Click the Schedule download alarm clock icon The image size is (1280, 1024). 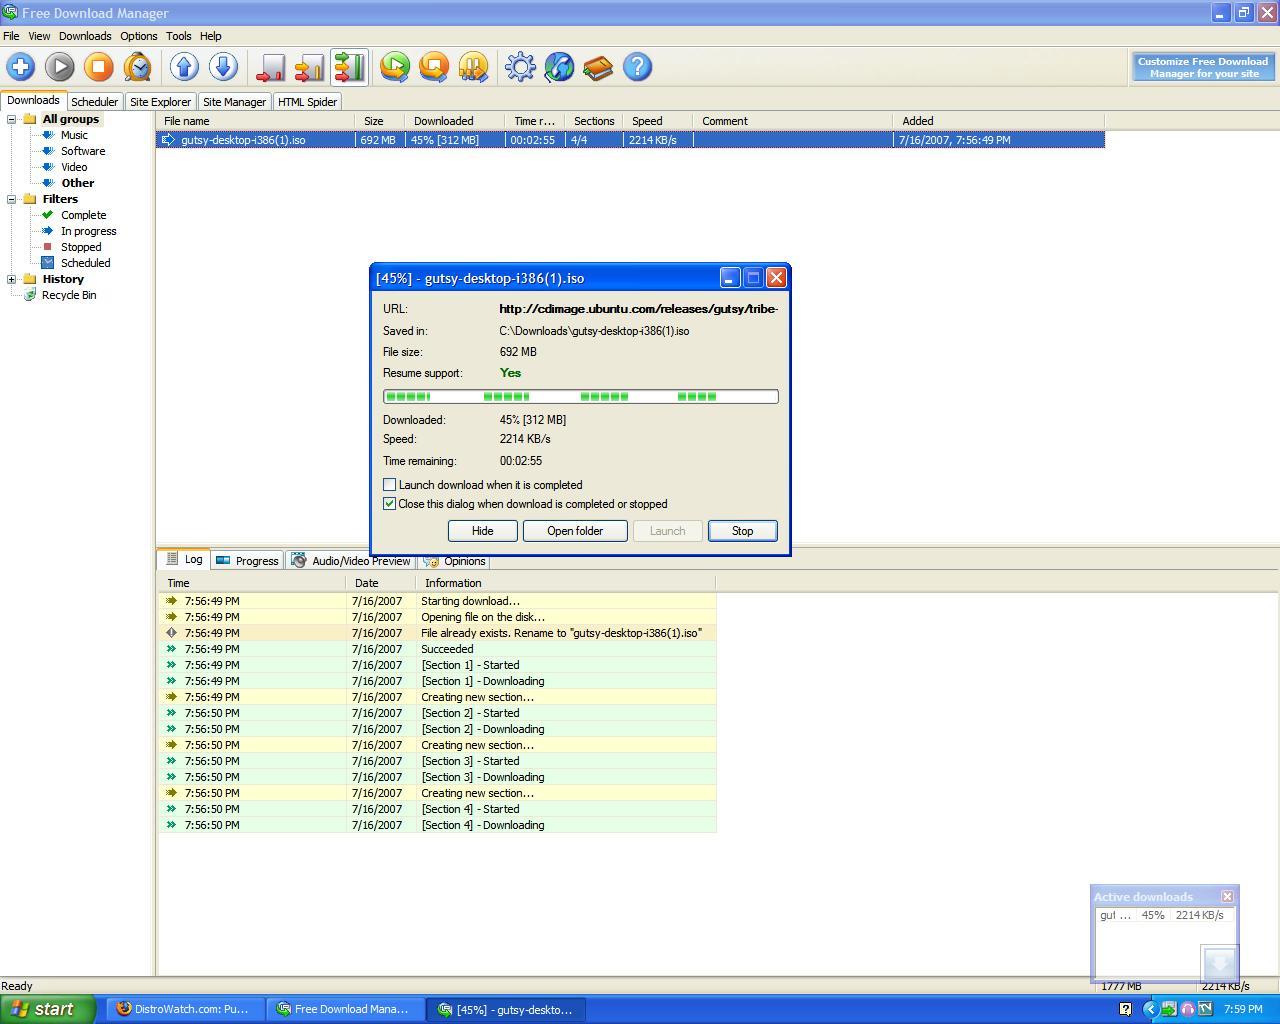pos(138,67)
